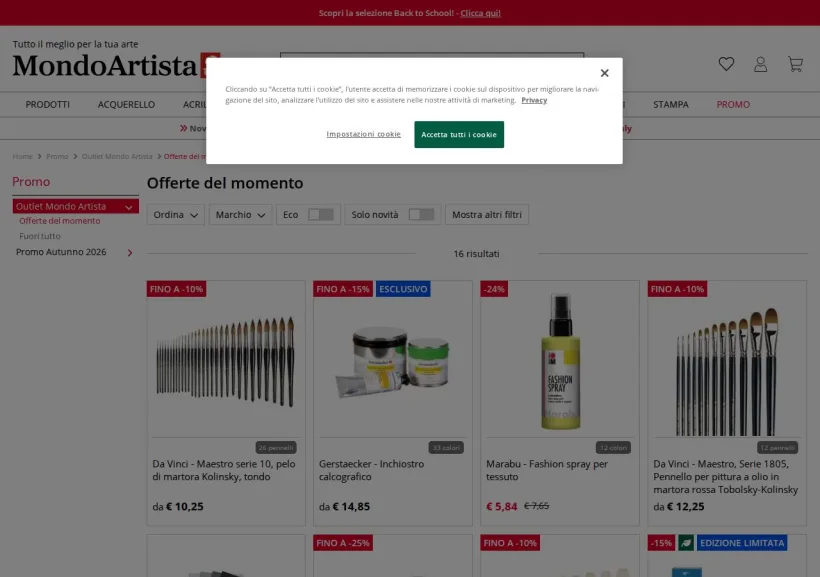The width and height of the screenshot is (820, 577).
Task: Click the Promo sidebar heading
Action: coord(31,182)
